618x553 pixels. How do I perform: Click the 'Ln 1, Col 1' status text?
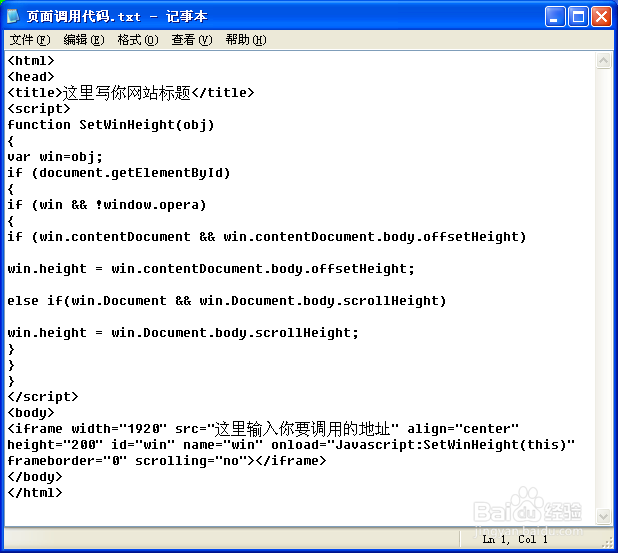click(515, 539)
